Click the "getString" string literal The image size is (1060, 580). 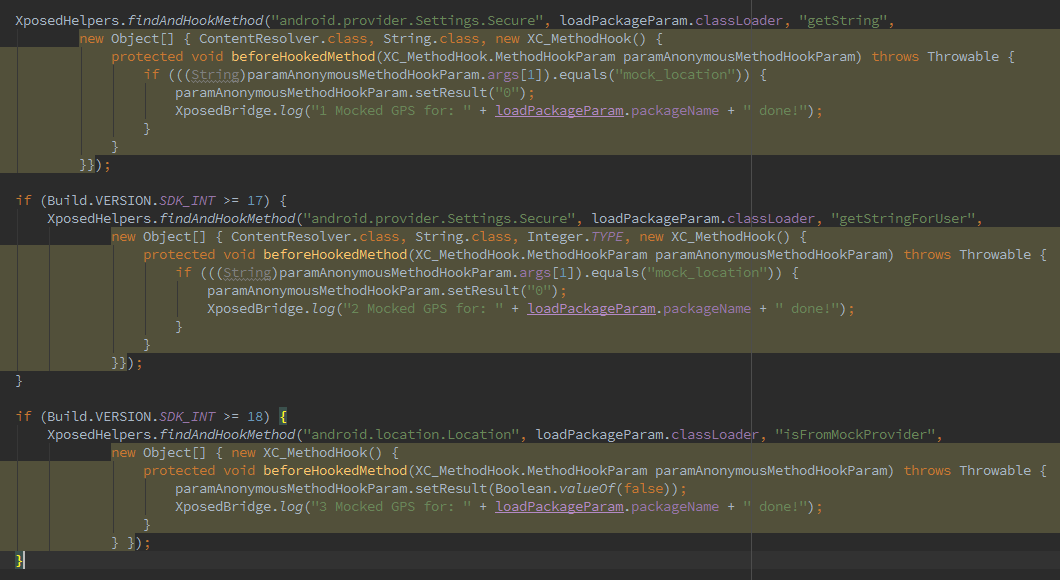pyautogui.click(x=842, y=21)
